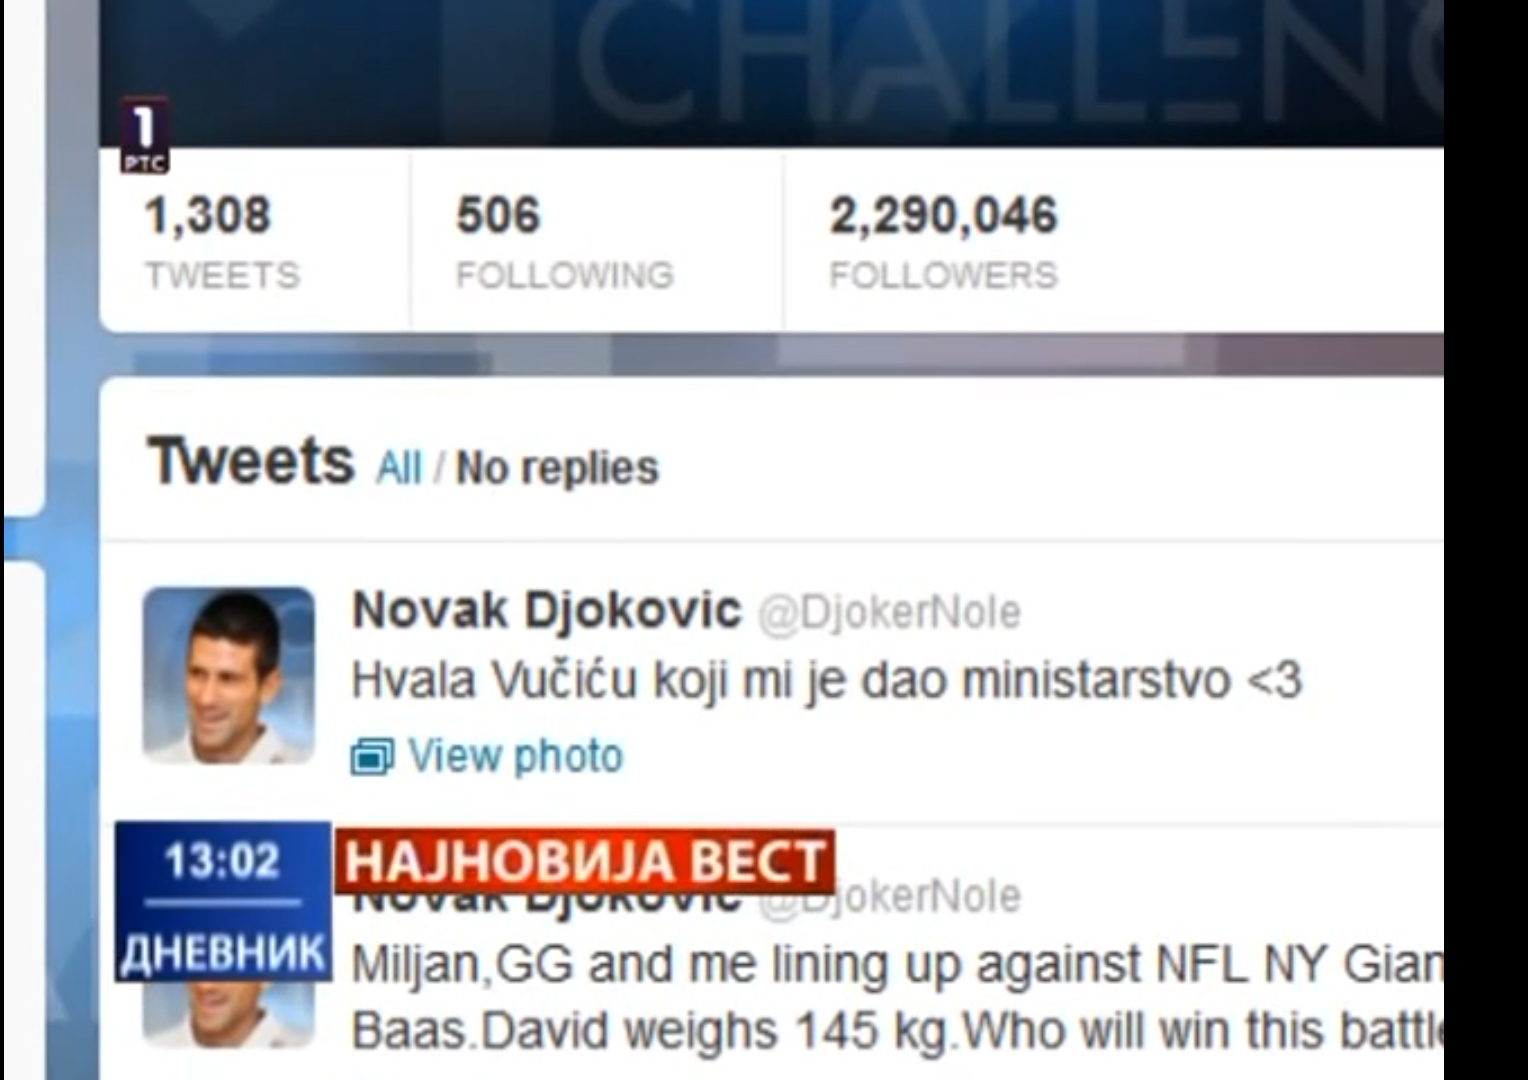Click the НАЈНОВИЈА ВЕСТ red banner
Viewport: 1528px width, 1080px height.
tap(584, 860)
